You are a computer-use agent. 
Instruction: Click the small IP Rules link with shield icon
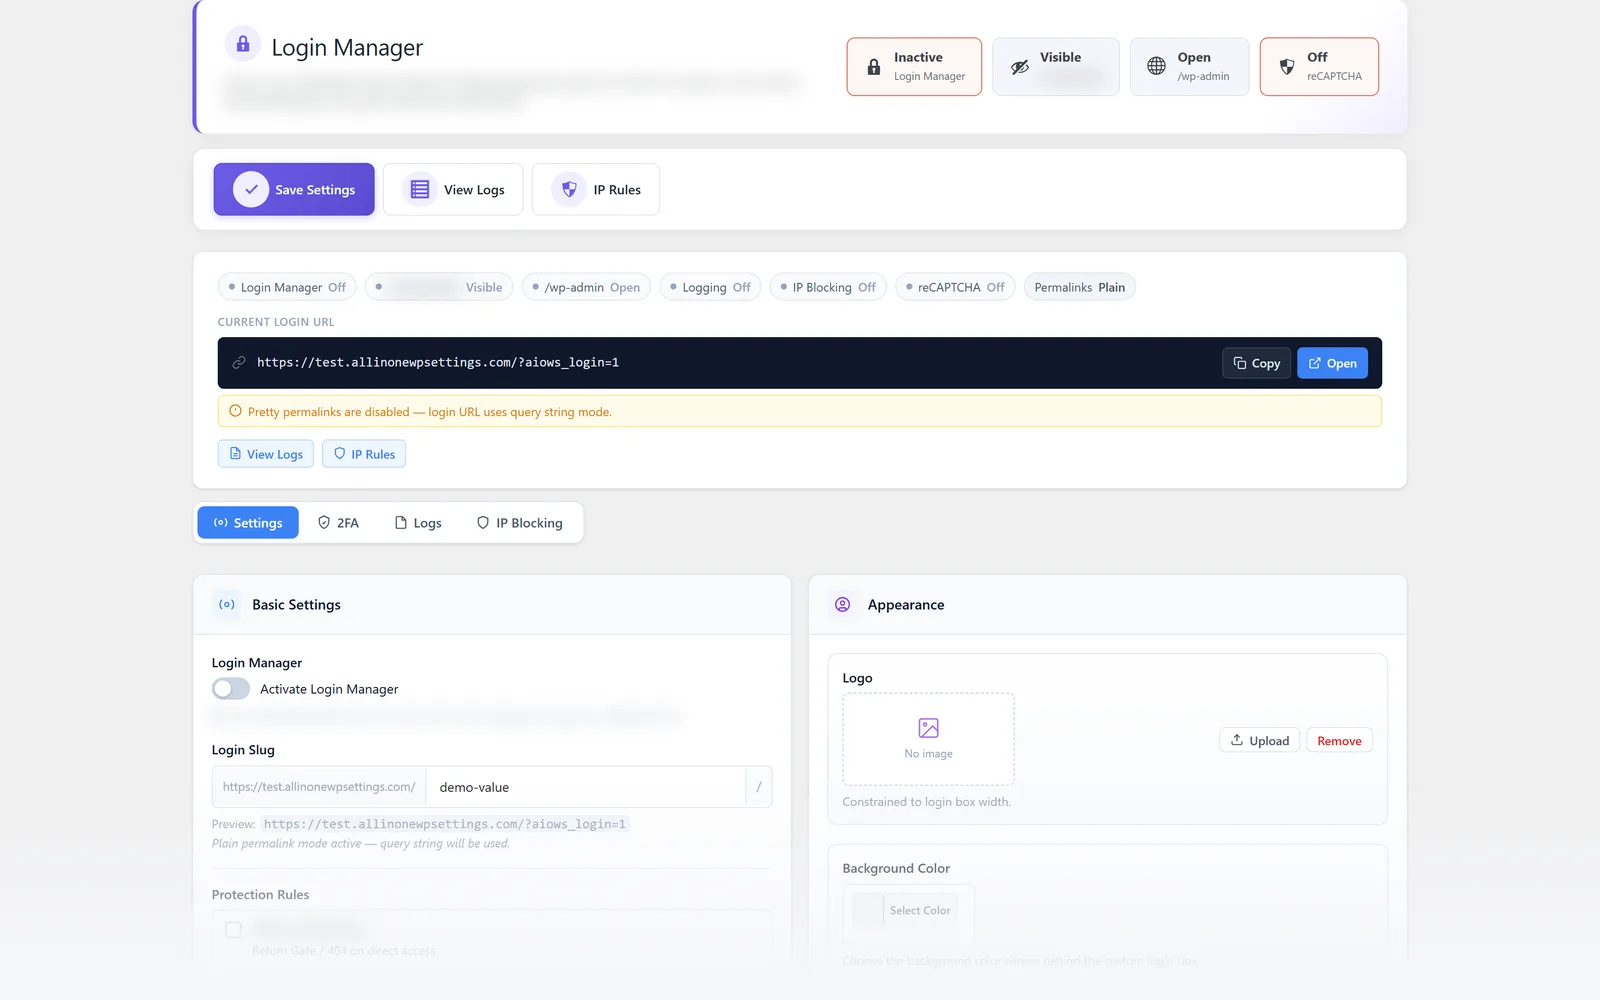pyautogui.click(x=364, y=454)
